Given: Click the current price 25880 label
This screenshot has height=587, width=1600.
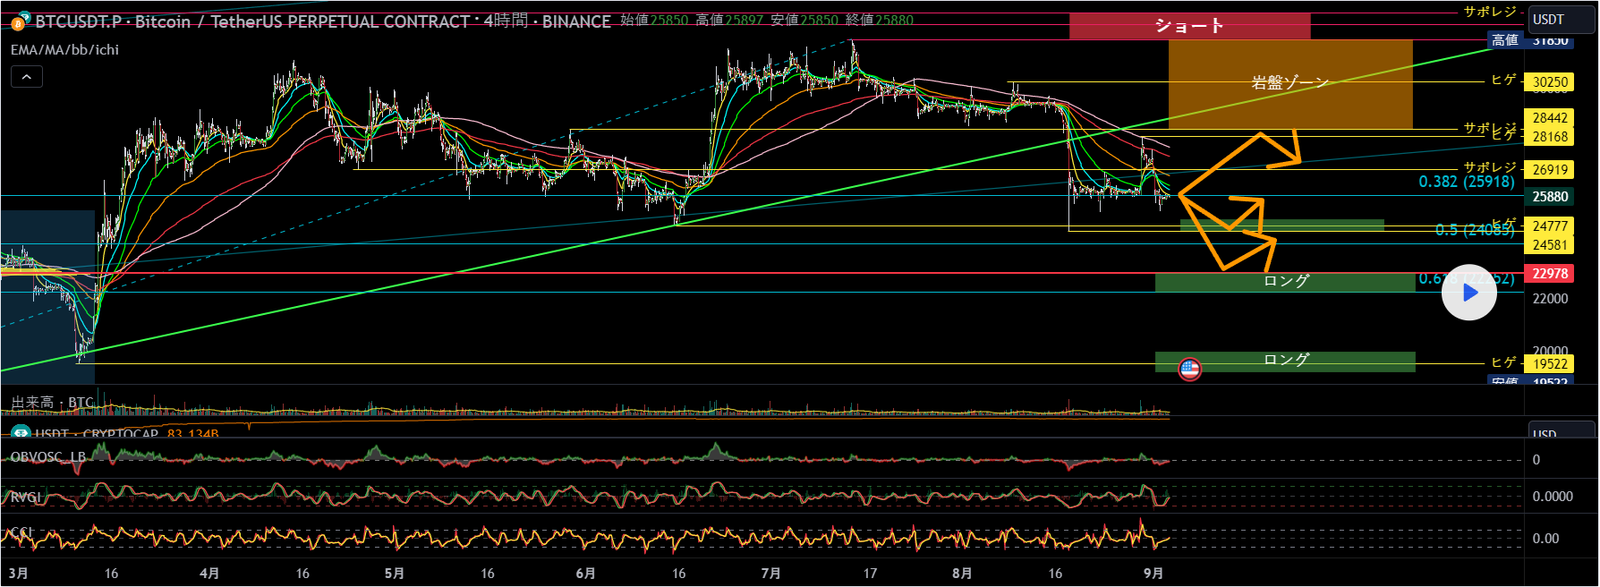Looking at the screenshot, I should click(x=1549, y=197).
